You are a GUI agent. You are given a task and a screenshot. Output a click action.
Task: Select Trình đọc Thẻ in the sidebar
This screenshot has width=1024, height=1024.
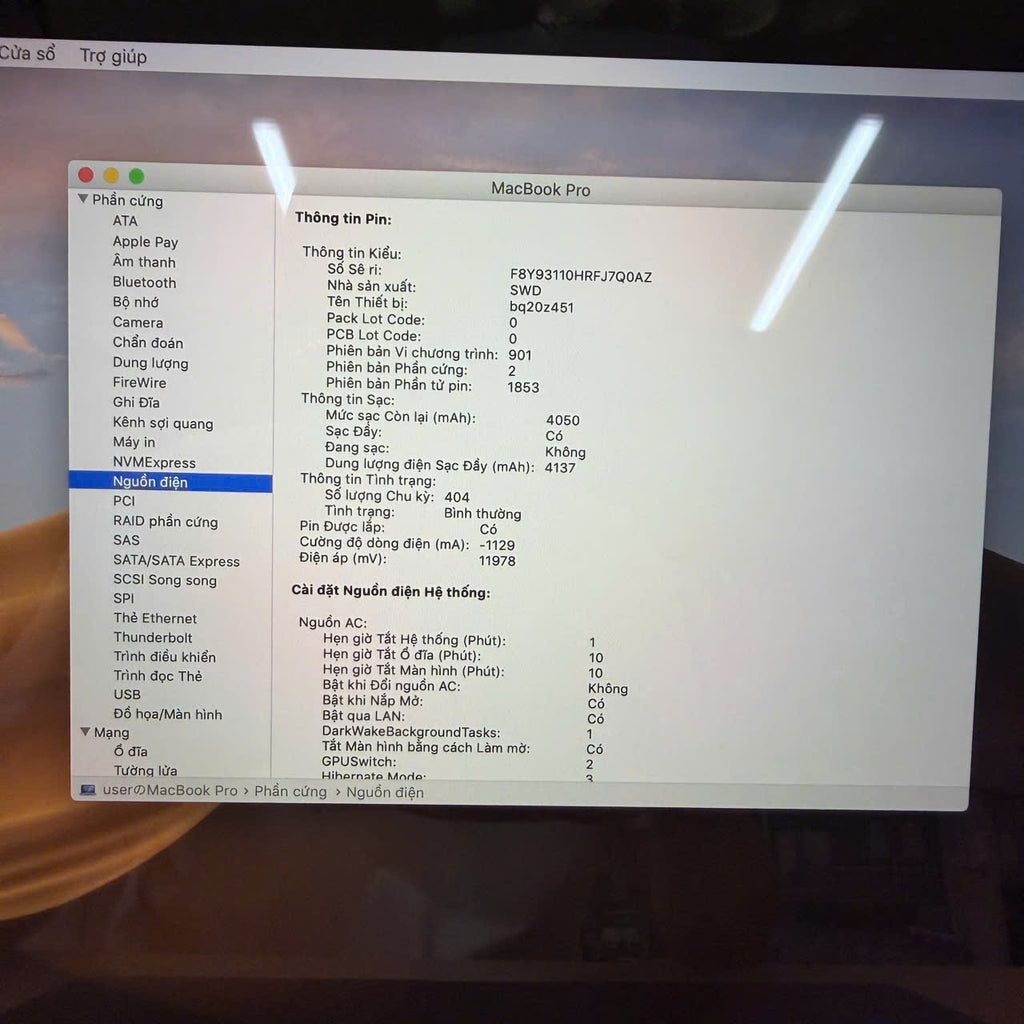(x=157, y=675)
